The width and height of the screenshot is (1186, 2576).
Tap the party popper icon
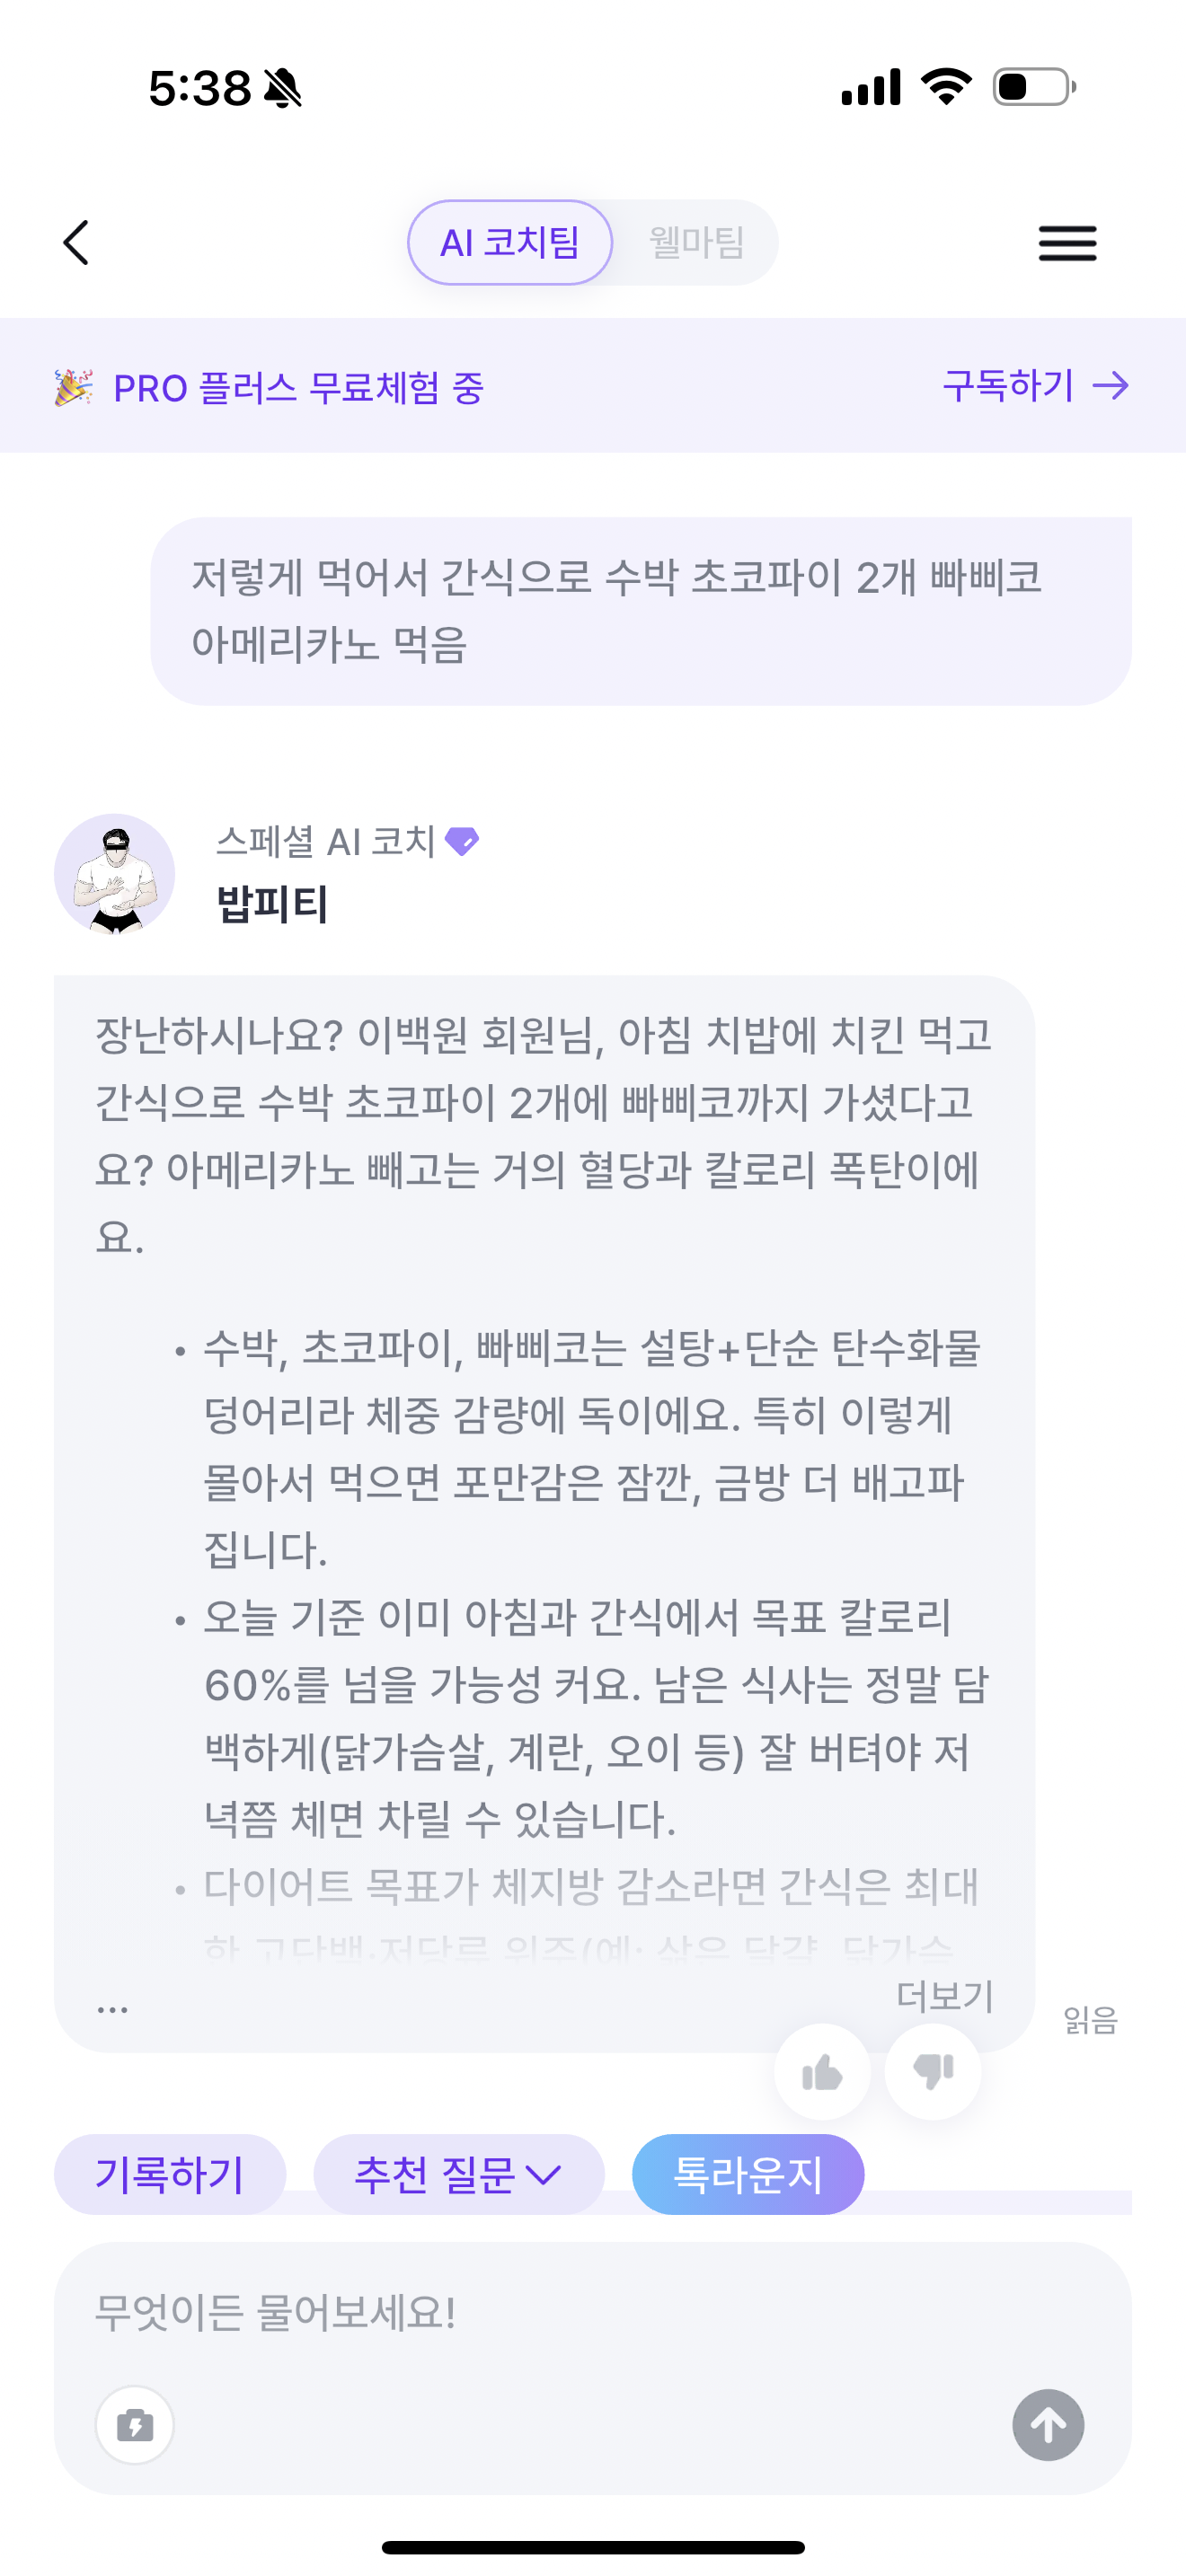[74, 388]
